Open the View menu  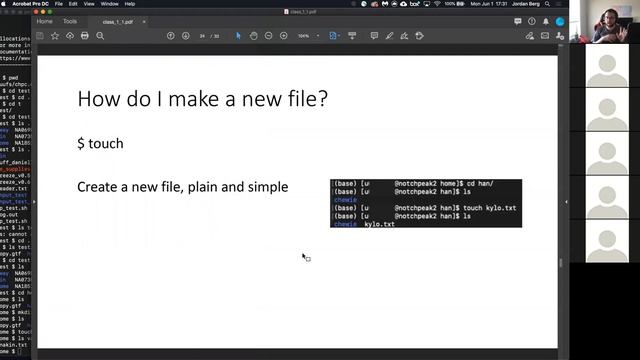tap(89, 4)
